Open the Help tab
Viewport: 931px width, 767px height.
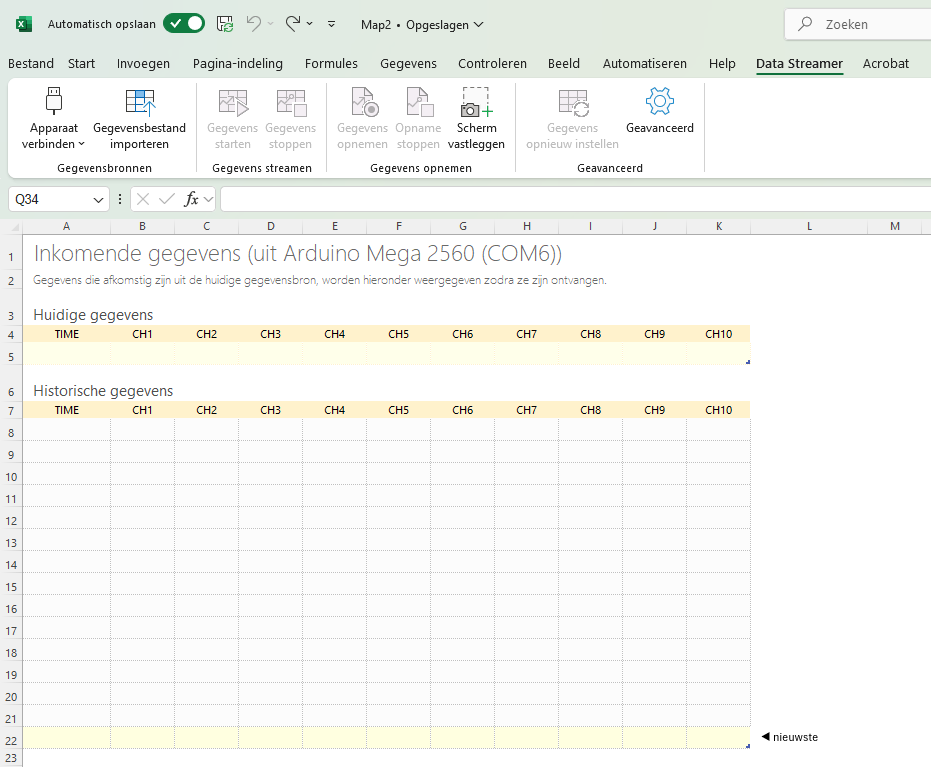tap(722, 64)
